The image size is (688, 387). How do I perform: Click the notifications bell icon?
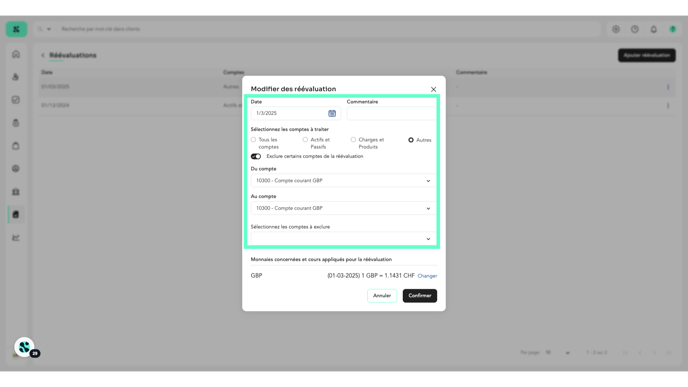654,29
